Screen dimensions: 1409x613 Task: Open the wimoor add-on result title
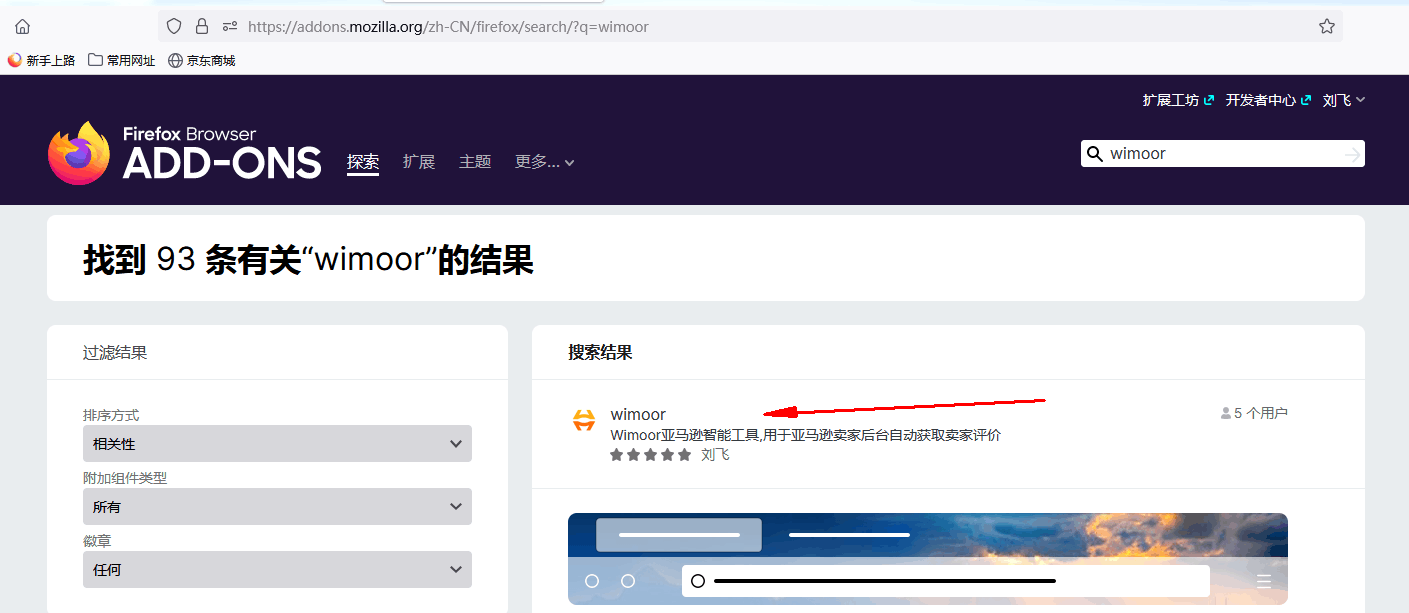point(638,414)
